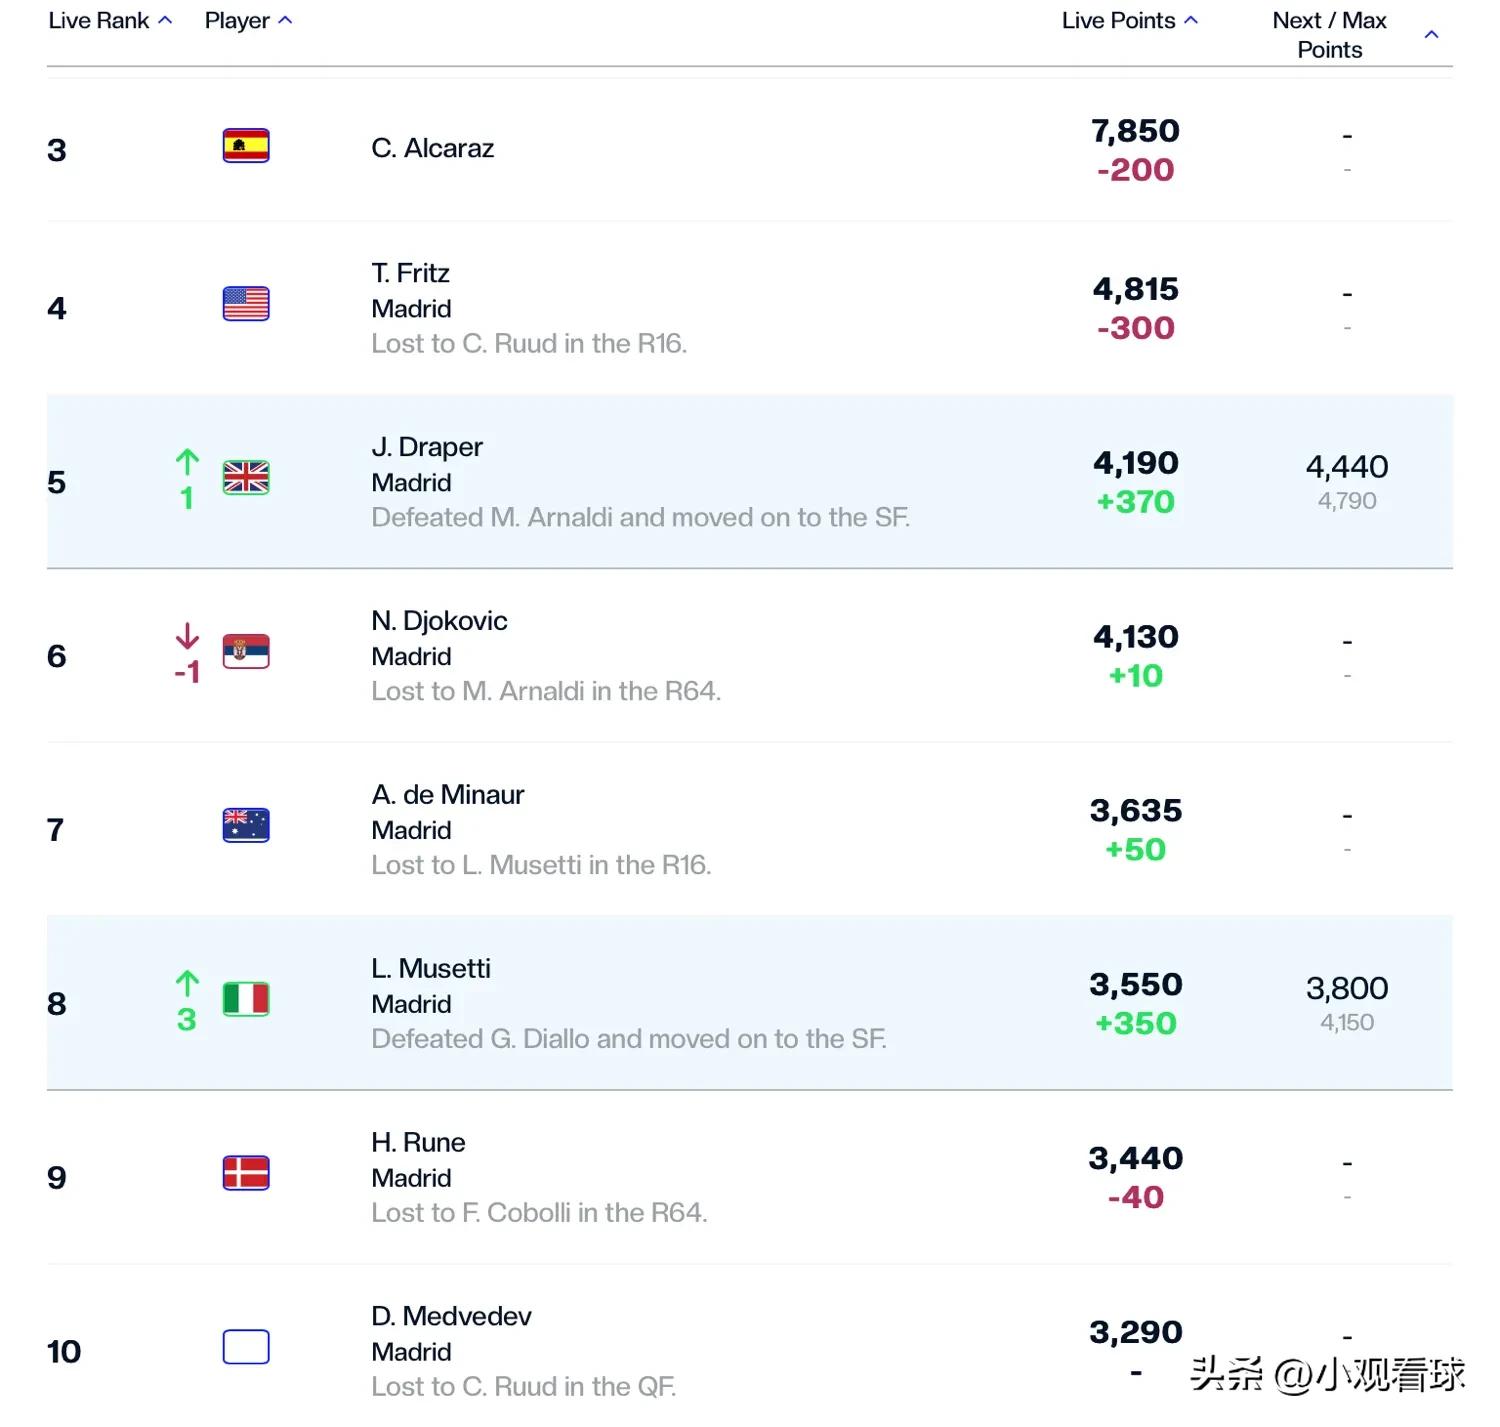Click the Italy flag icon beside L. Musetti
1500x1427 pixels.
pos(246,999)
